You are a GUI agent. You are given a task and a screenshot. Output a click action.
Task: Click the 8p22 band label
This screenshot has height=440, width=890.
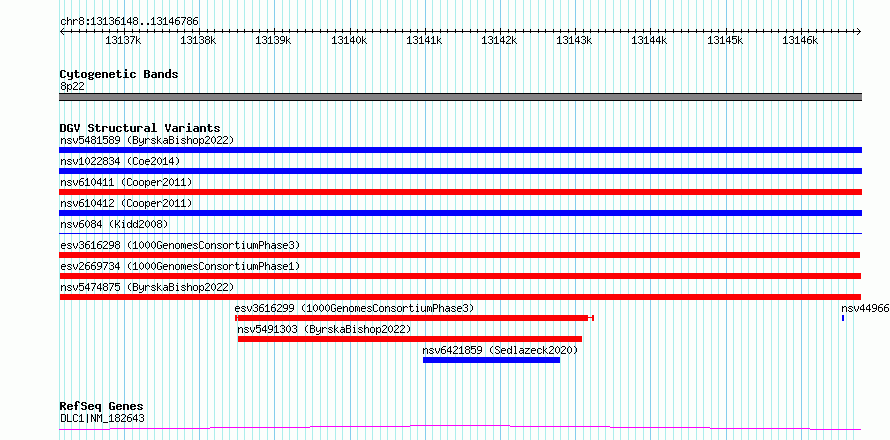coord(72,86)
